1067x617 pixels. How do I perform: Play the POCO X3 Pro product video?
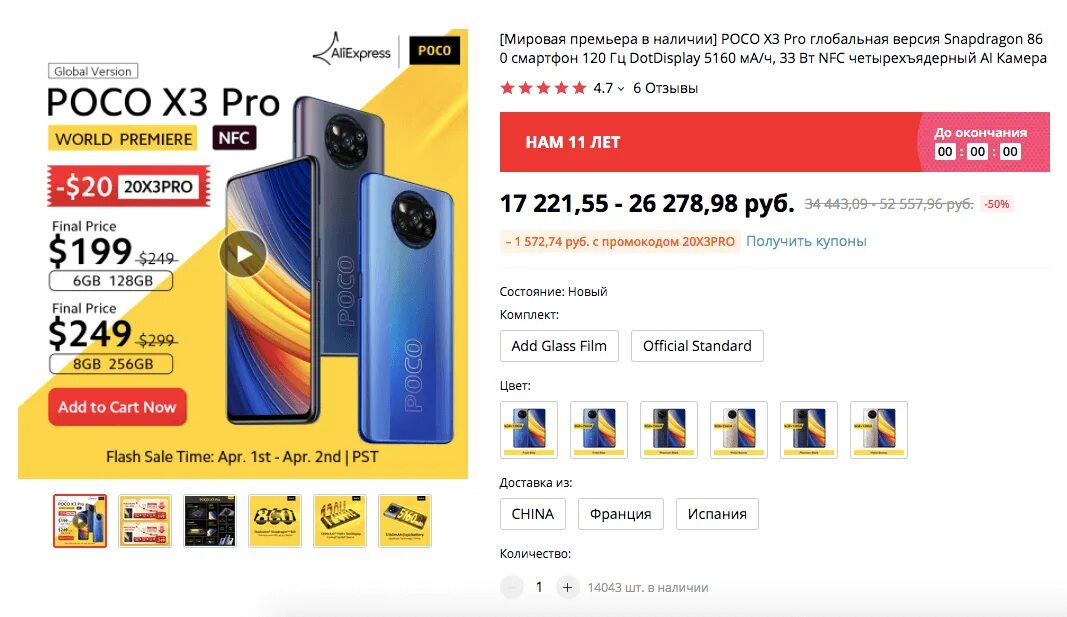click(243, 254)
